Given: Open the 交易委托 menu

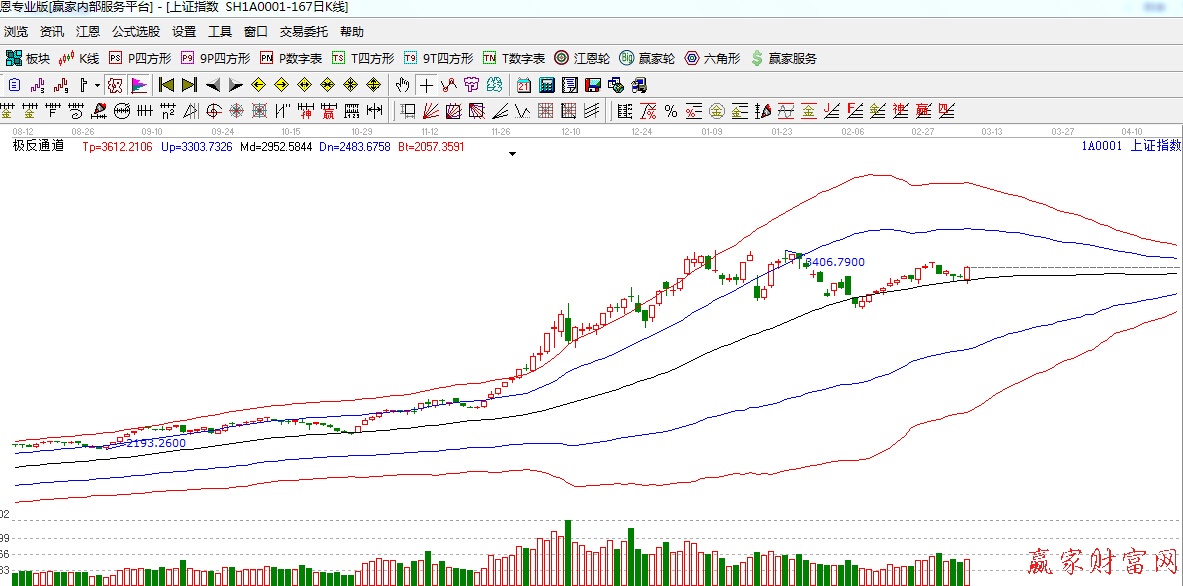Looking at the screenshot, I should tap(303, 32).
